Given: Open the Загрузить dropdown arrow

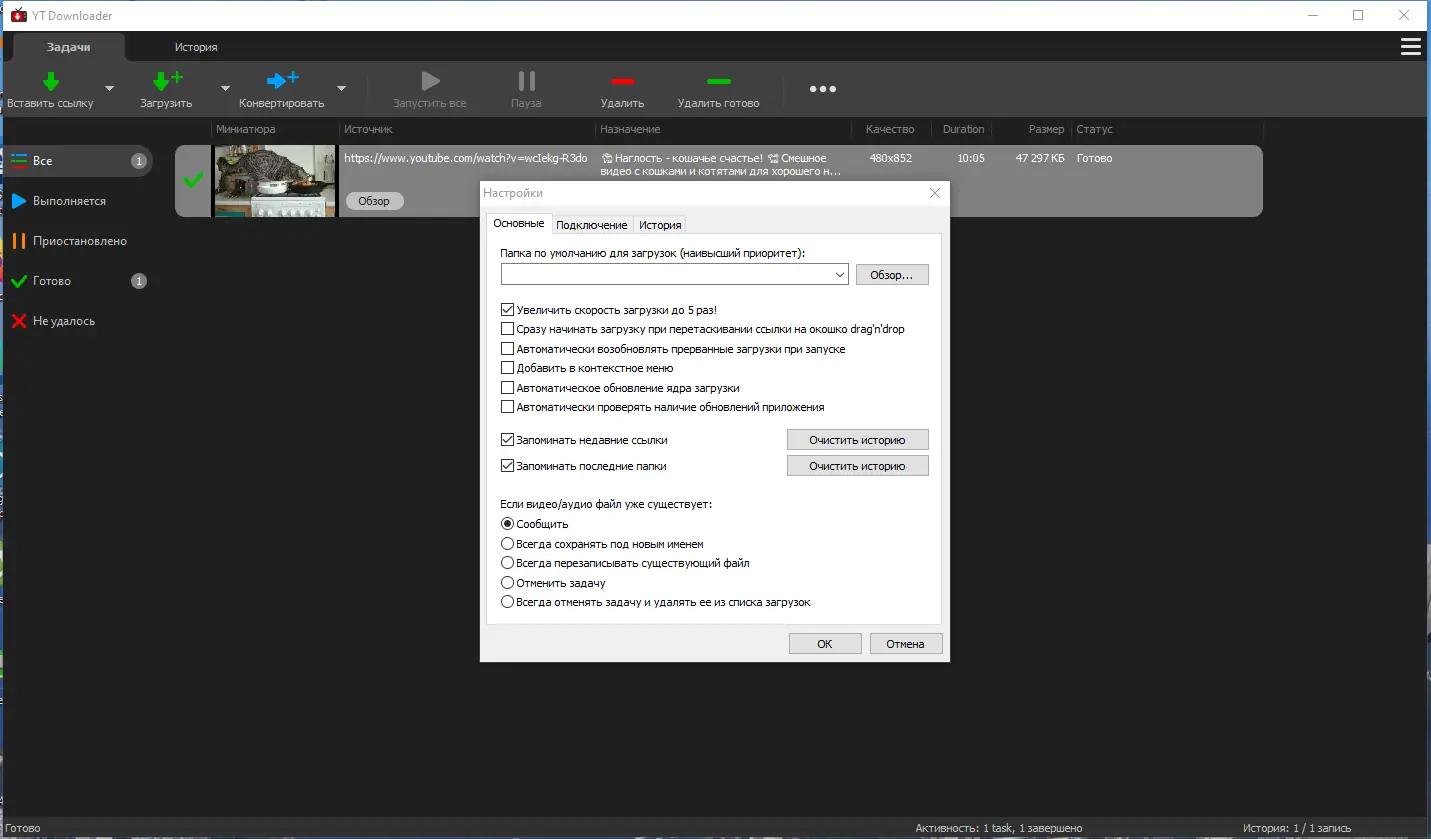Looking at the screenshot, I should coord(224,89).
